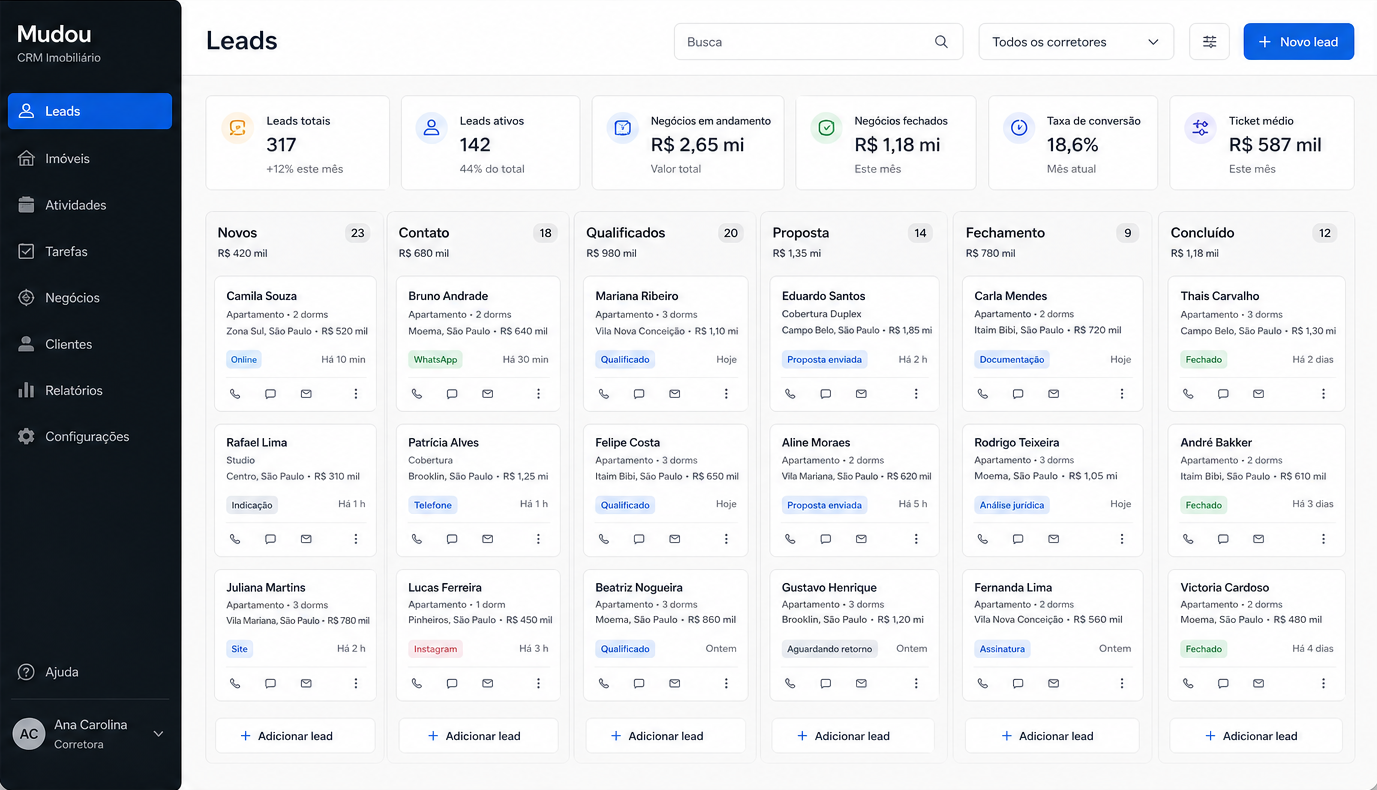Call Bruno Andrade via phone icon
The image size is (1377, 790).
(x=417, y=394)
